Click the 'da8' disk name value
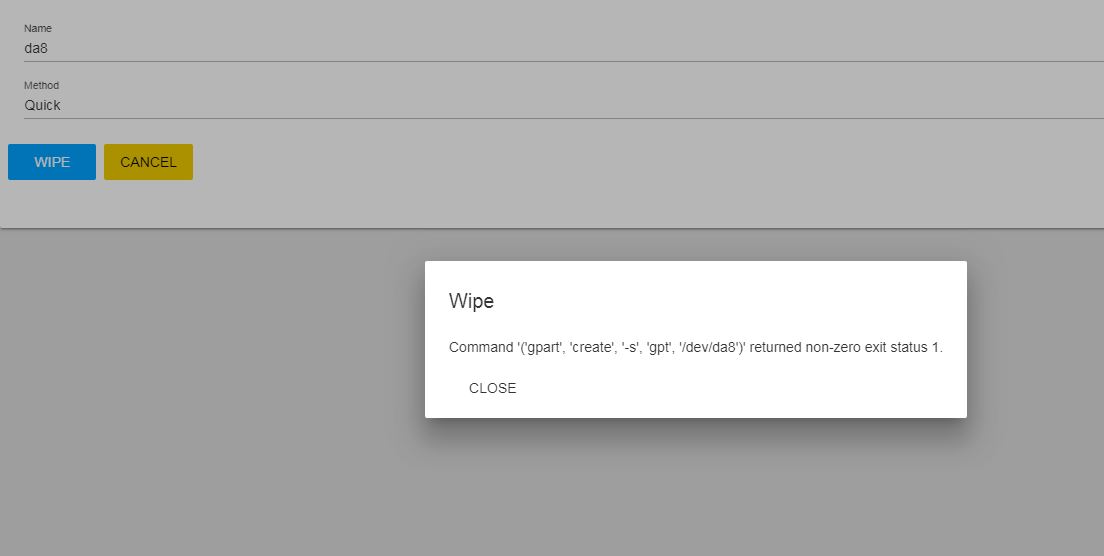Screen dimensions: 1104x556 tap(36, 47)
